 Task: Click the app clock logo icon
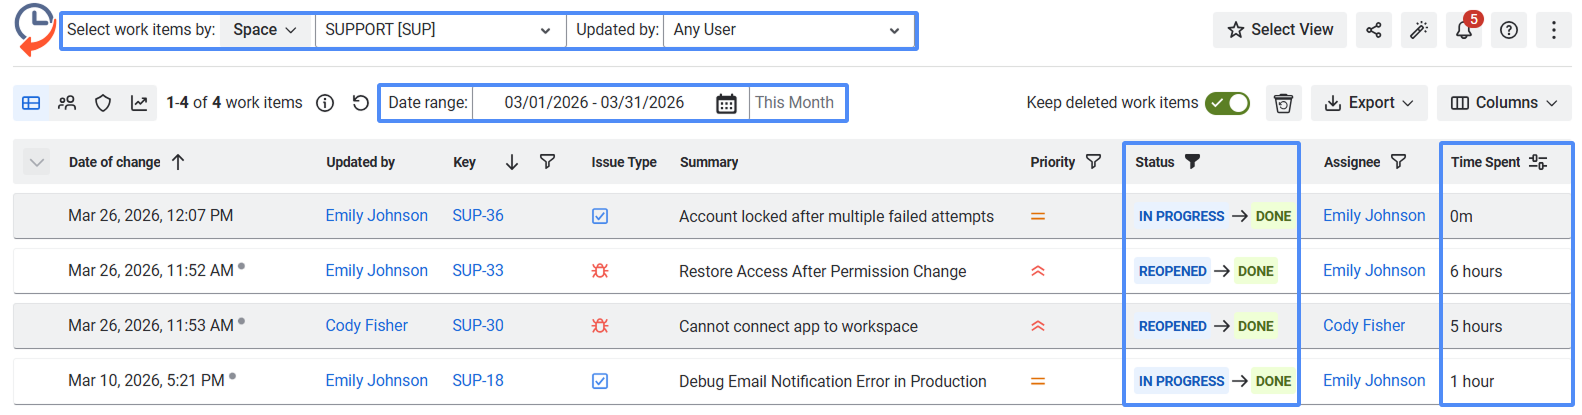(x=35, y=30)
